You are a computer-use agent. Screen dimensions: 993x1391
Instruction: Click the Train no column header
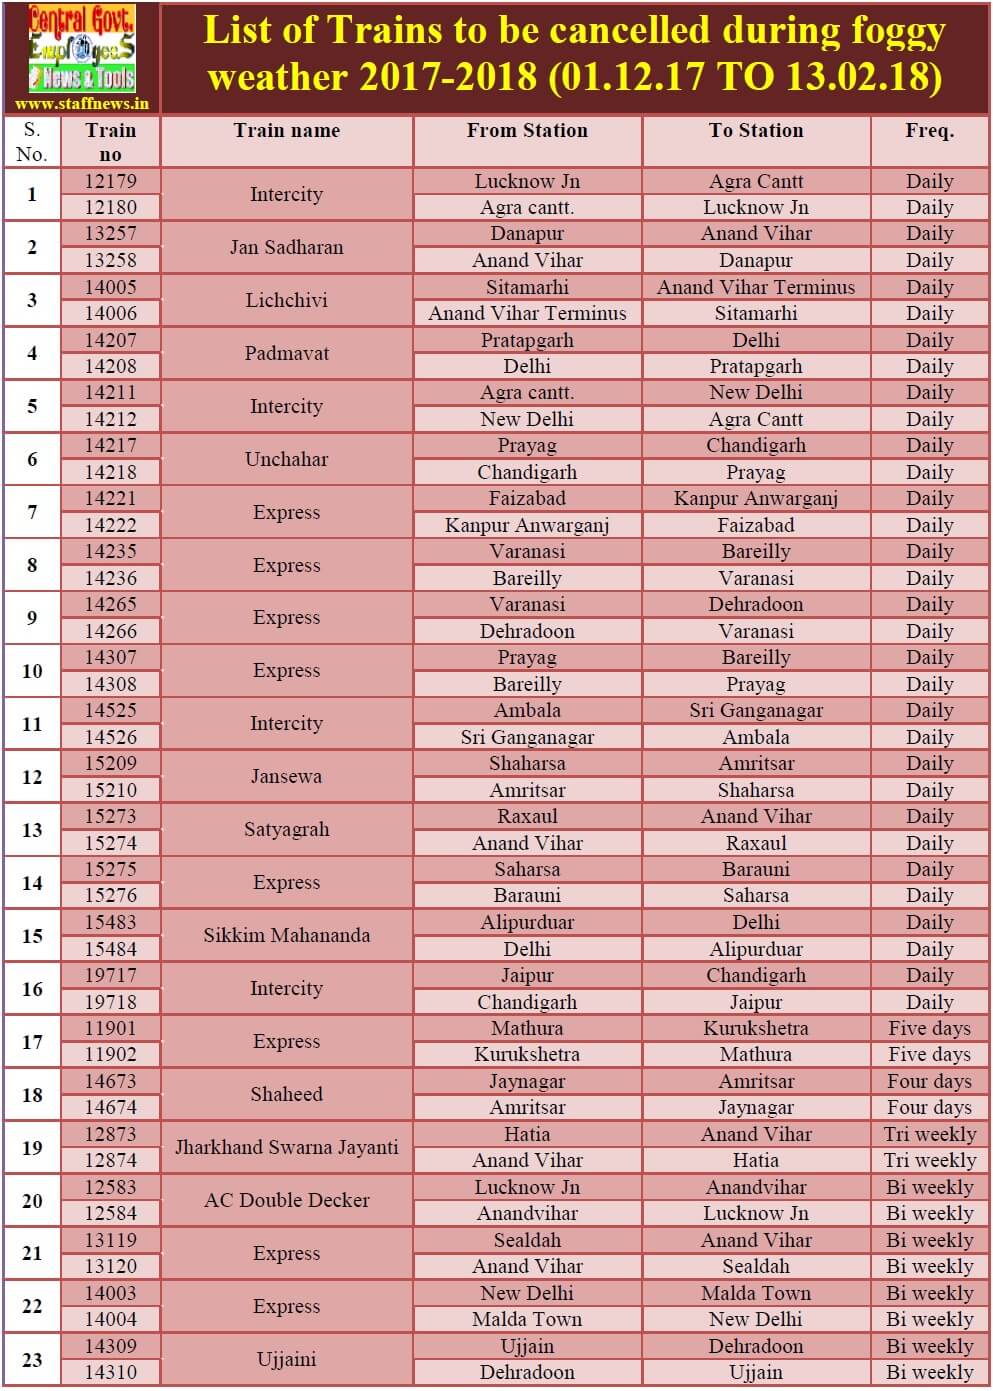(110, 142)
